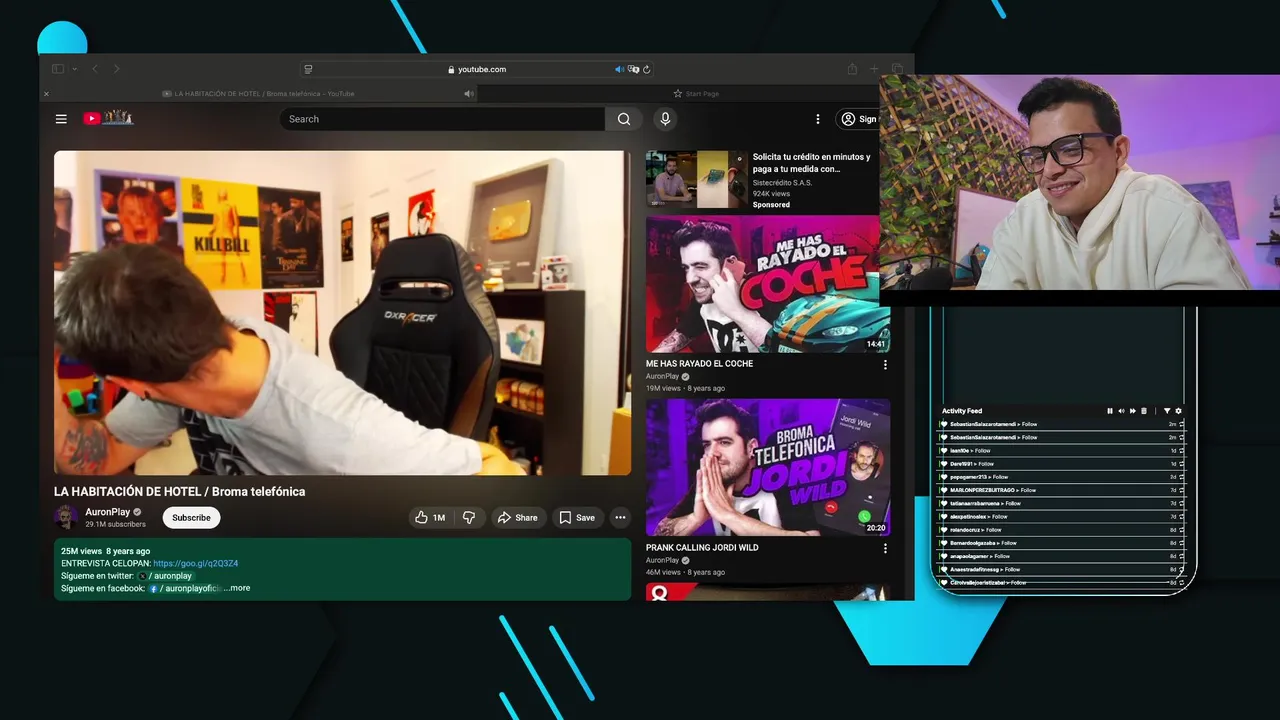This screenshot has width=1280, height=720.
Task: Toggle Safari sidebar
Action: (58, 69)
